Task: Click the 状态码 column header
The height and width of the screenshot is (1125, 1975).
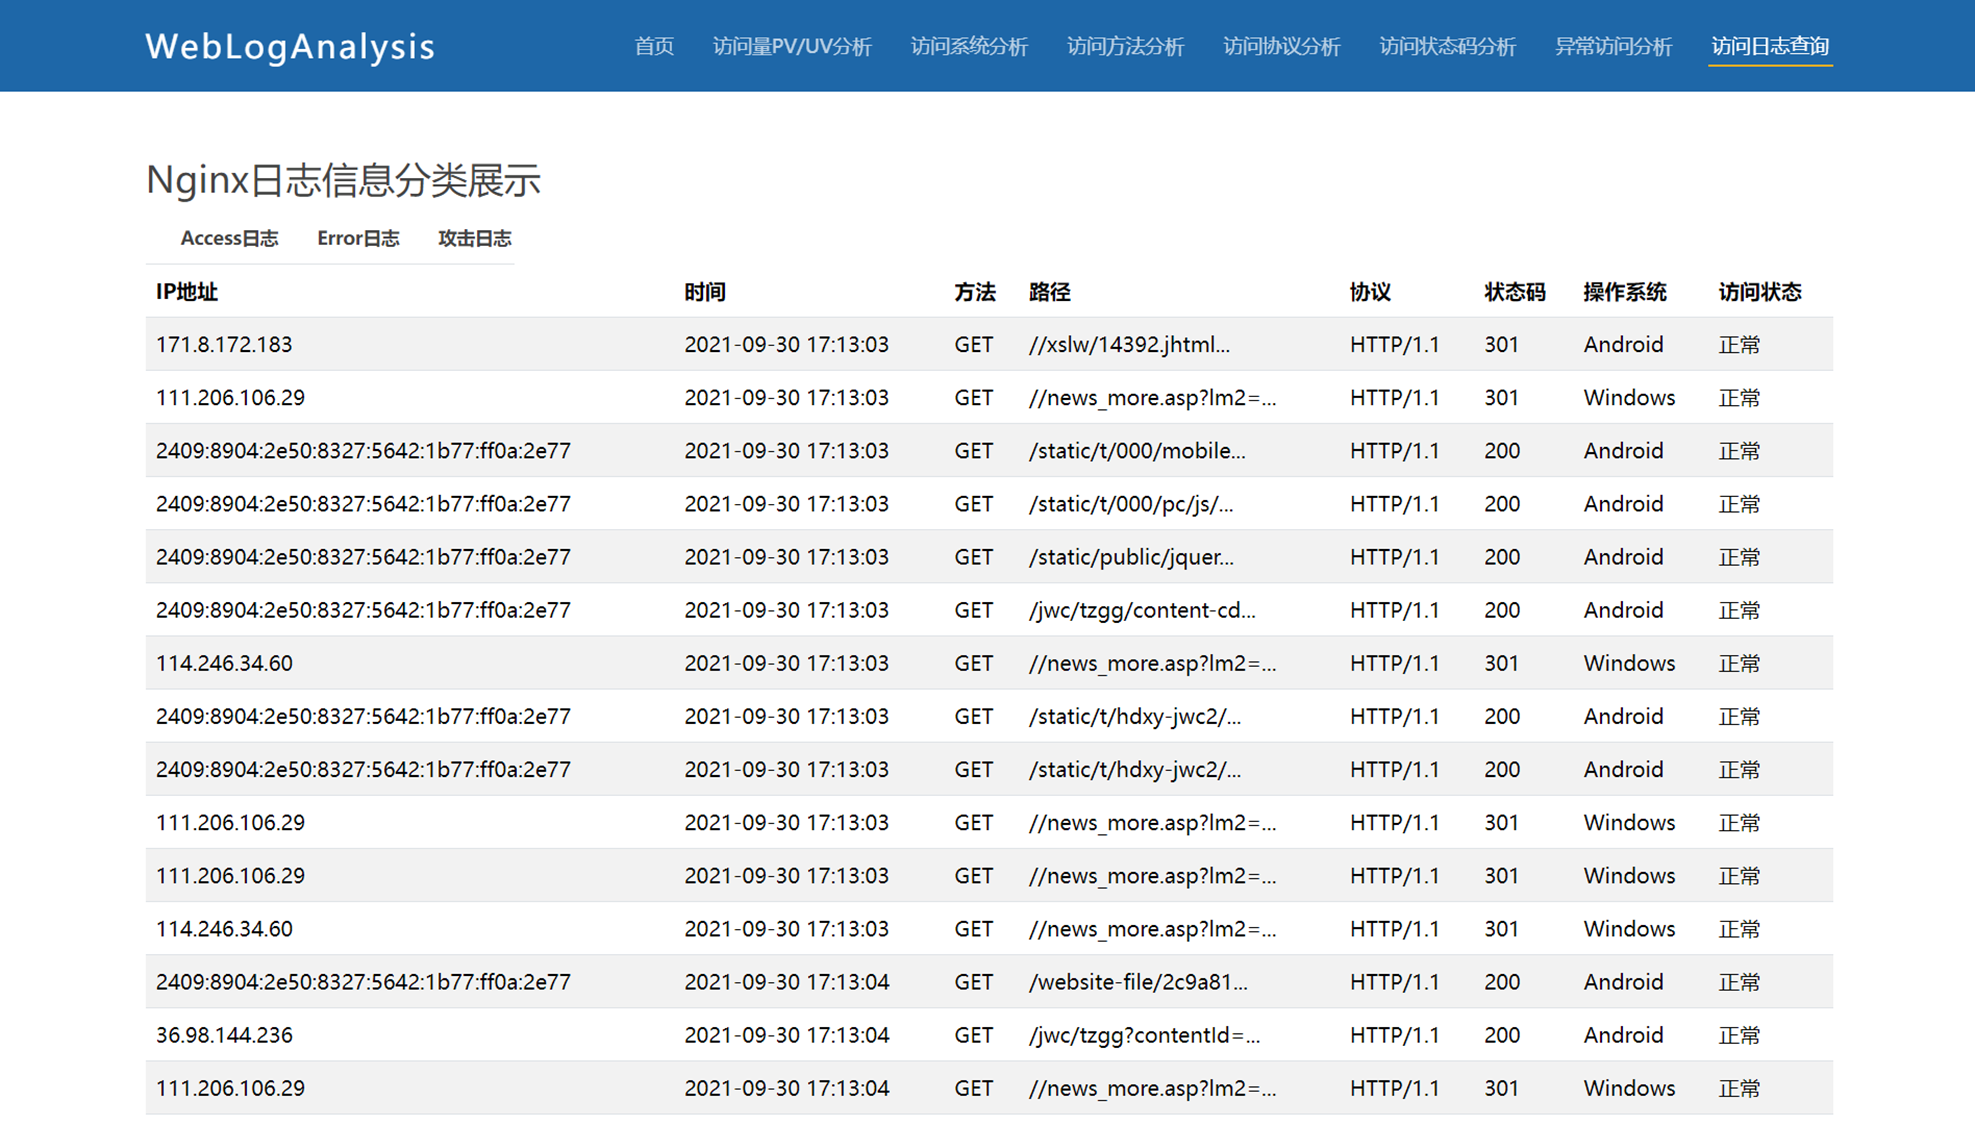Action: [1514, 292]
